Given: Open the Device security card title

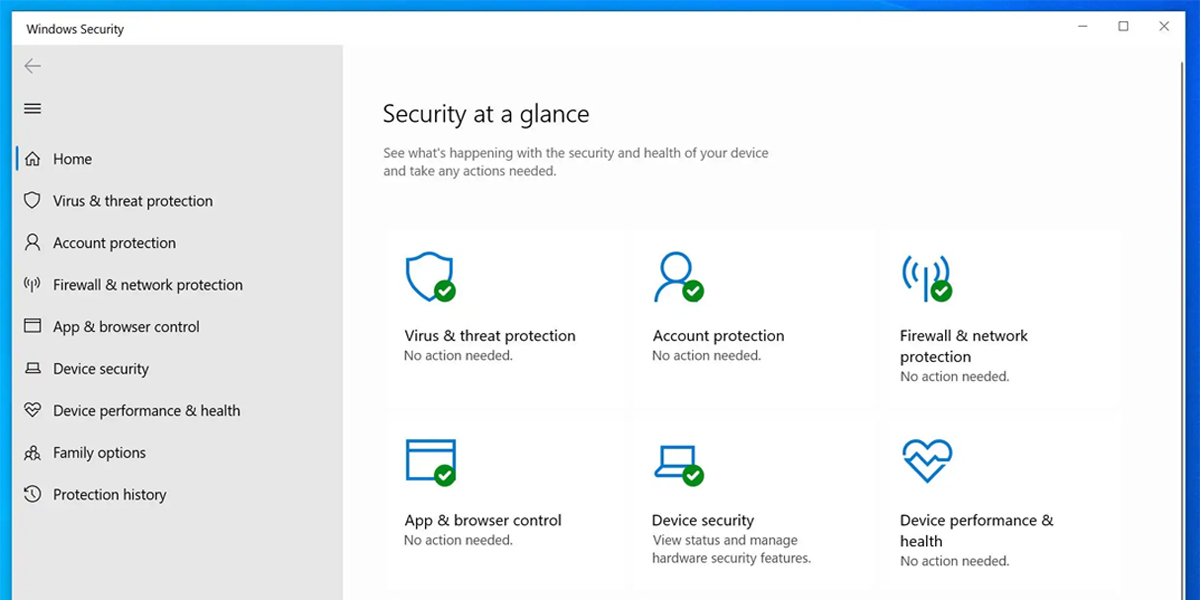Looking at the screenshot, I should pos(703,521).
